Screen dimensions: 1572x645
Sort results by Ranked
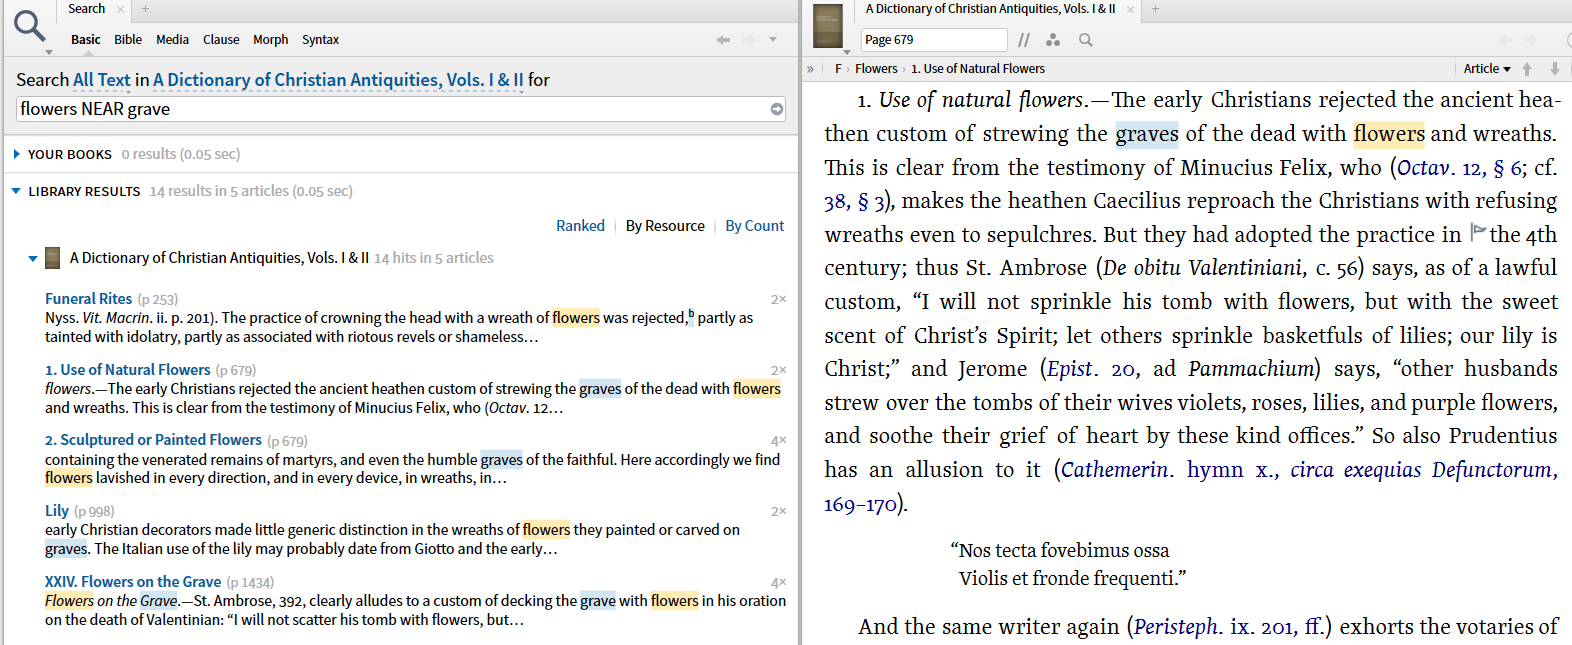point(580,226)
